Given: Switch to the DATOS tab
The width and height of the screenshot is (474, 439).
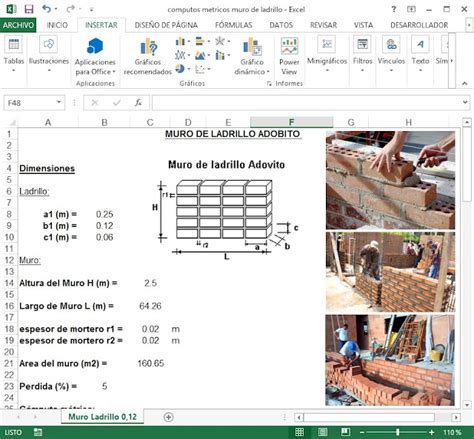Looking at the screenshot, I should click(281, 25).
